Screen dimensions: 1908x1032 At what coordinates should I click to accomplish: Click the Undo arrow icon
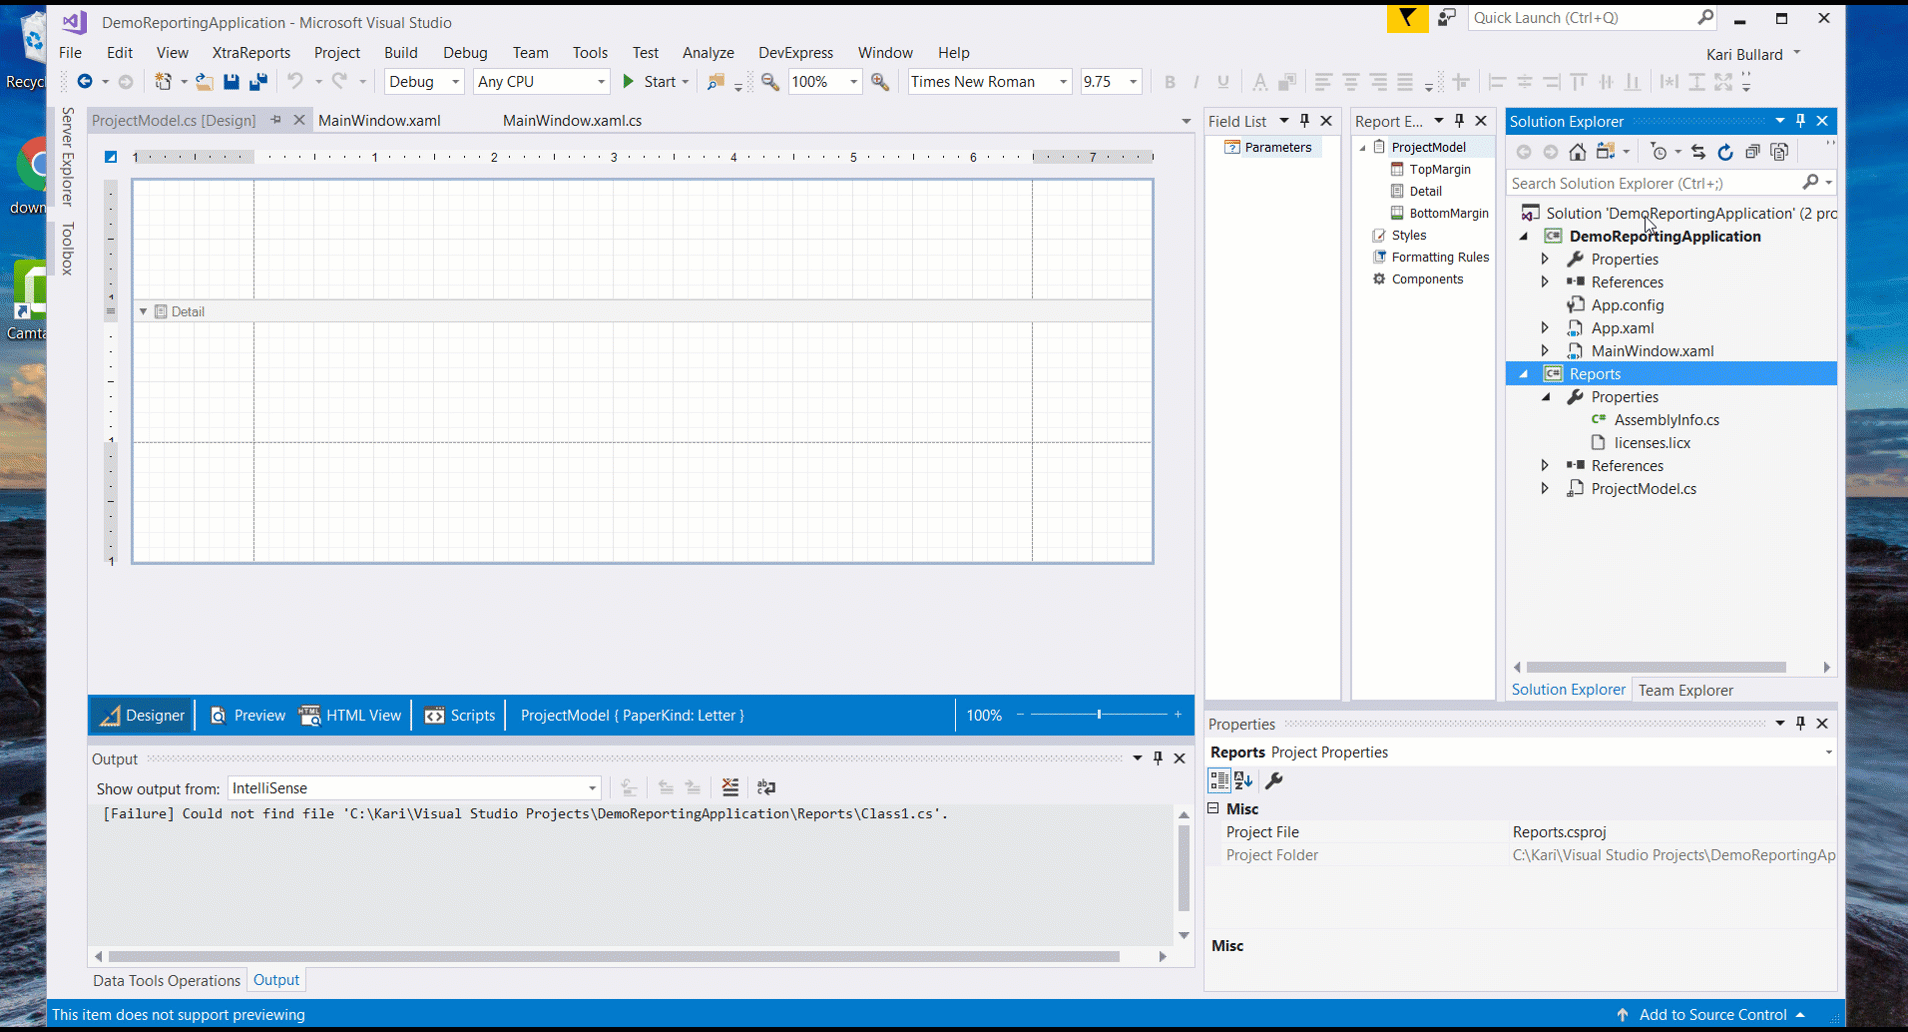pos(295,82)
